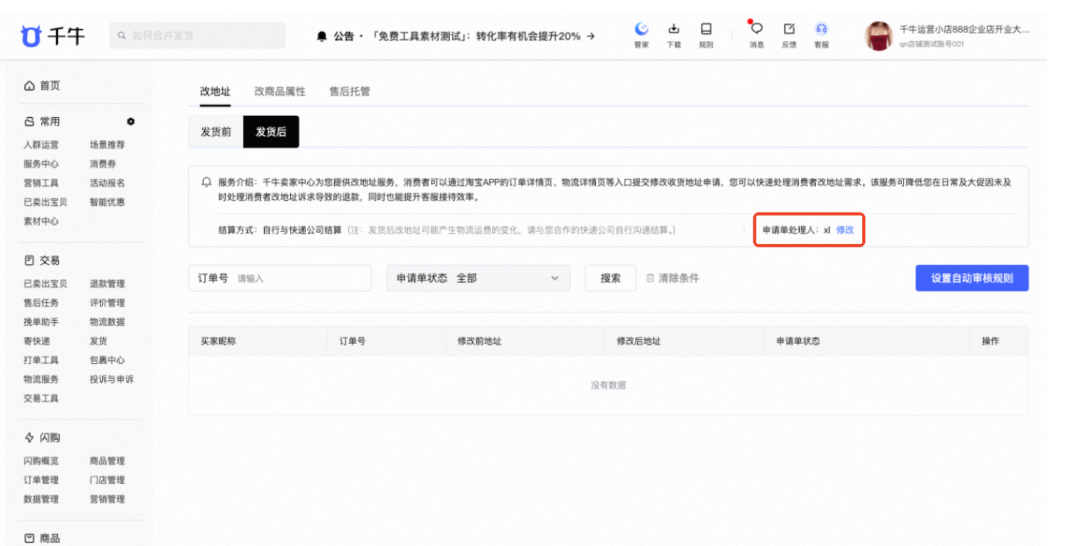
Task: Open 服务中心 in sidebar
Action: pos(41,164)
